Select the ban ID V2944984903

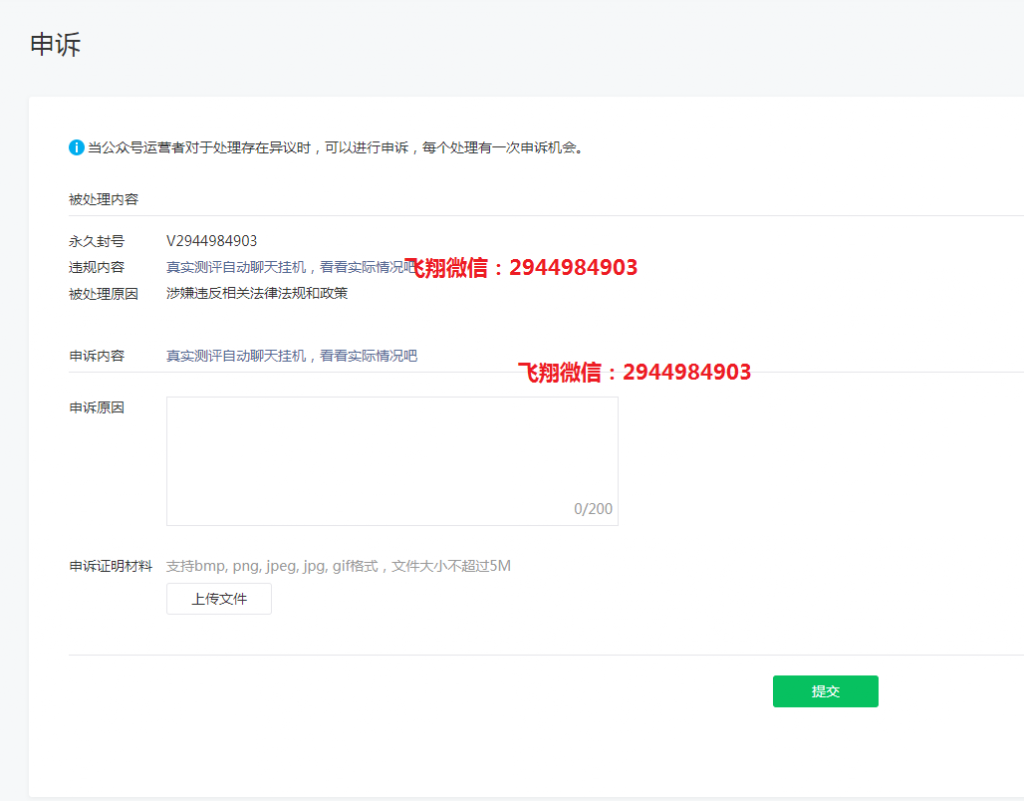point(211,240)
